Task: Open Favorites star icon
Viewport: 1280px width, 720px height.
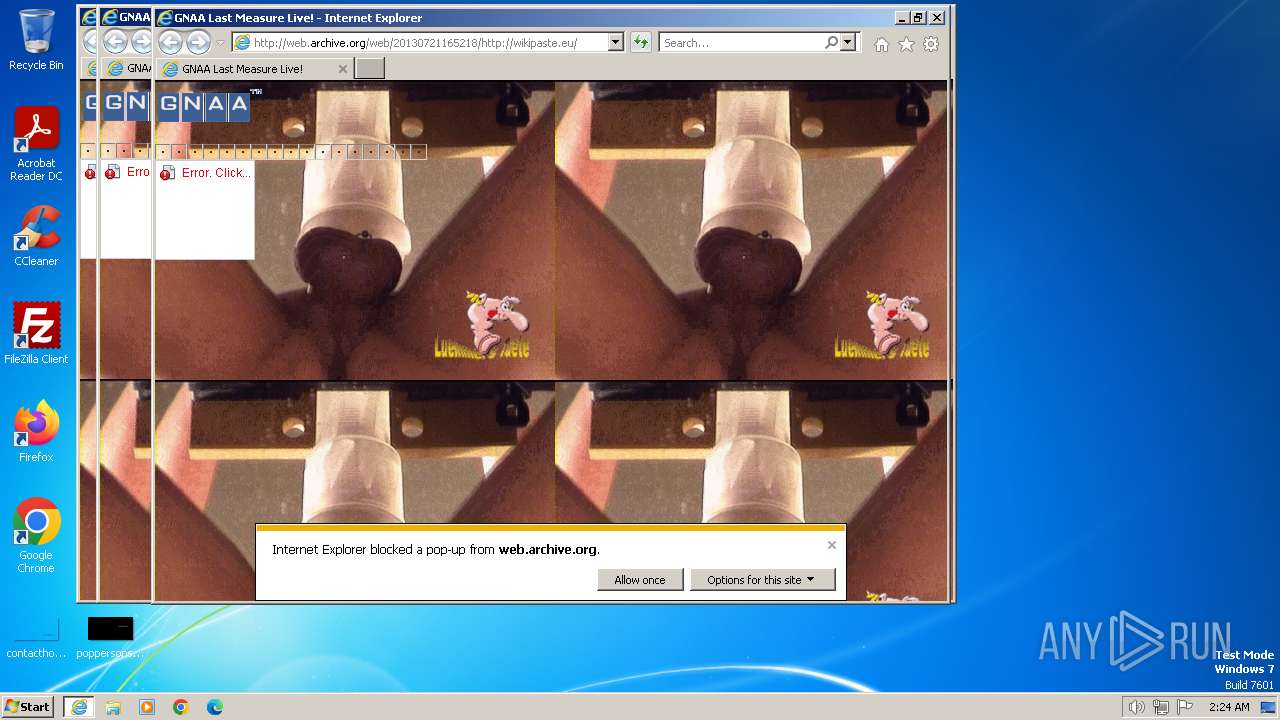Action: 906,44
